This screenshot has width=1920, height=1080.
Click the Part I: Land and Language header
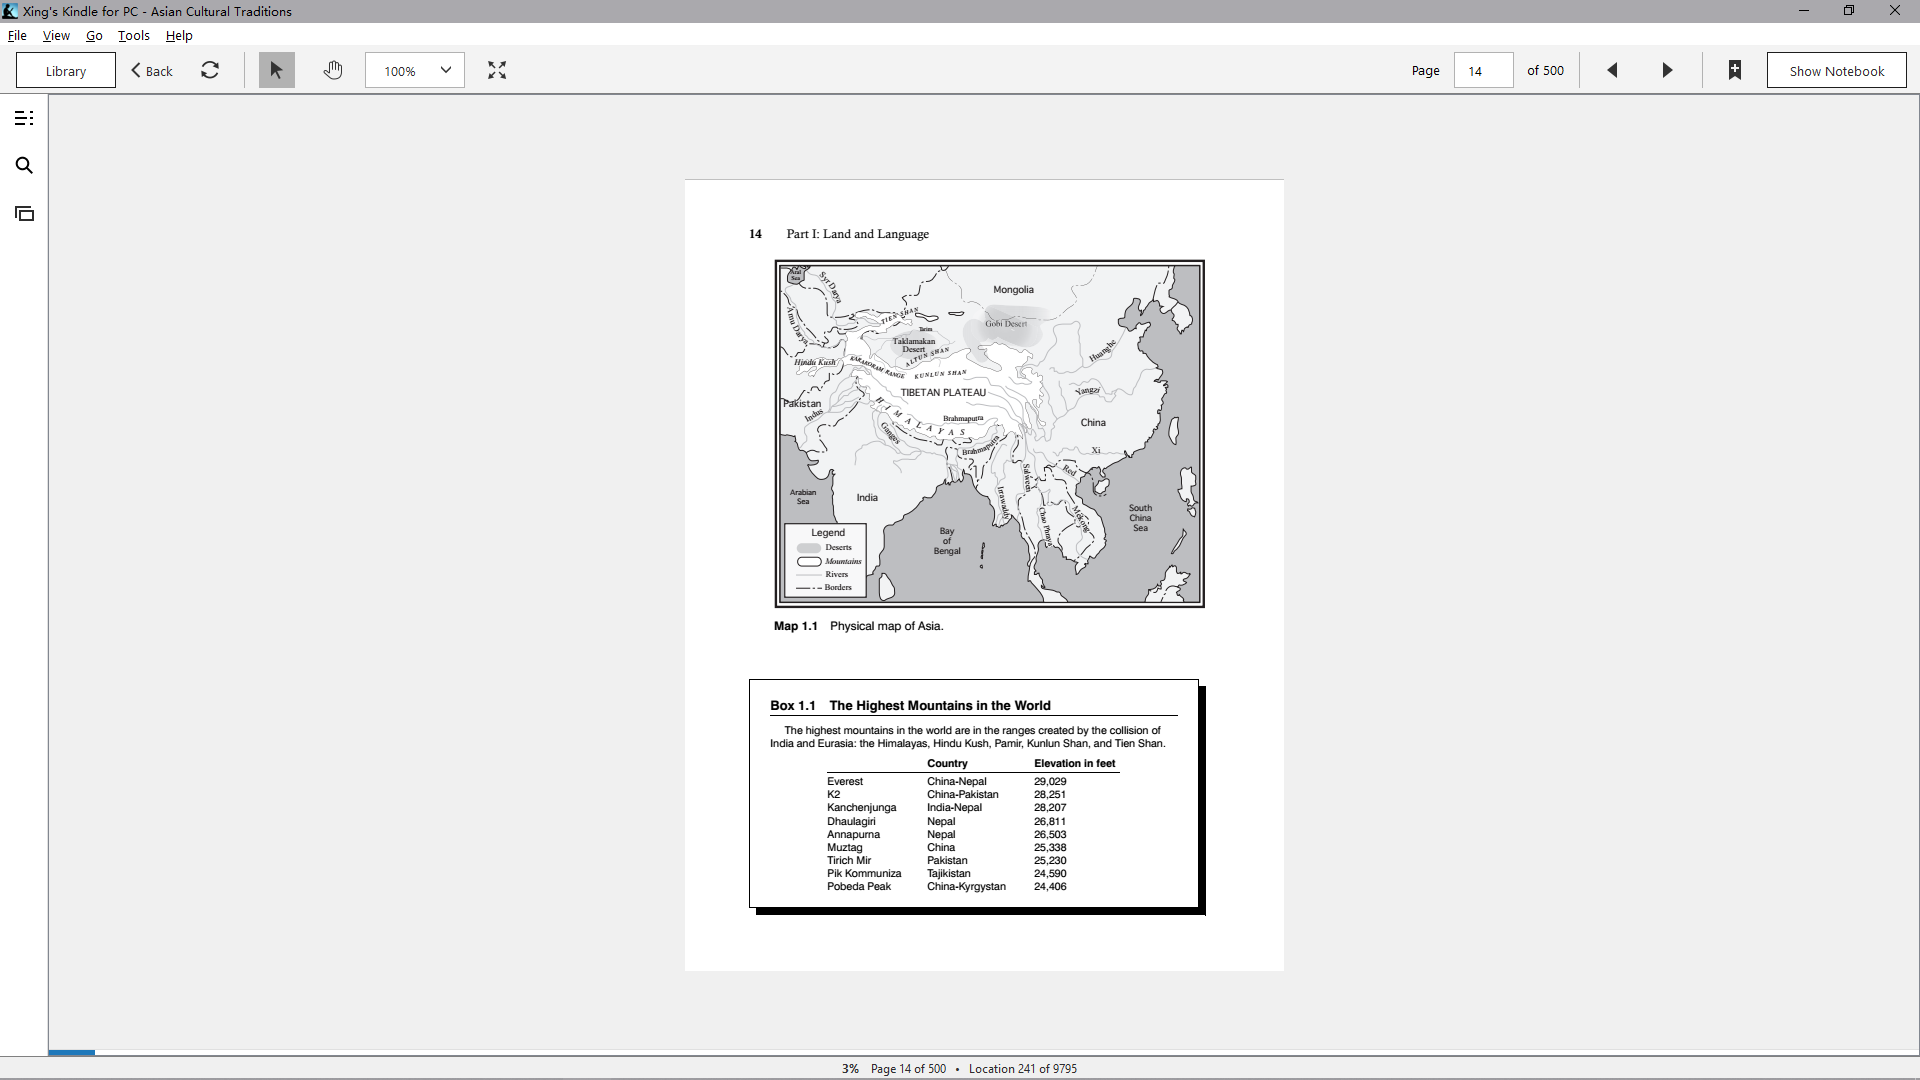click(x=857, y=234)
